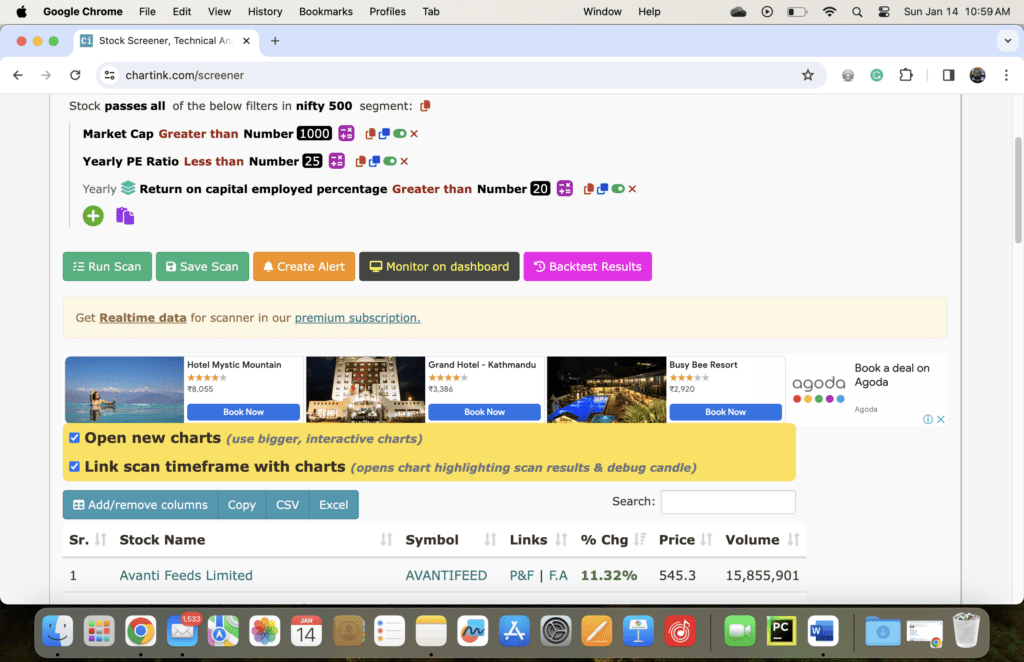The height and width of the screenshot is (662, 1024).
Task: Open Chrome Extensions puzzle icon
Action: pos(906,75)
